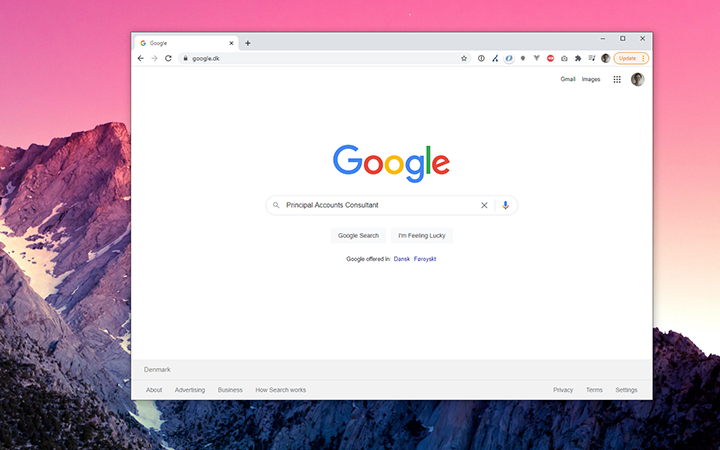The height and width of the screenshot is (450, 720).
Task: Click the I'm Feeling Lucky button
Action: pos(422,236)
